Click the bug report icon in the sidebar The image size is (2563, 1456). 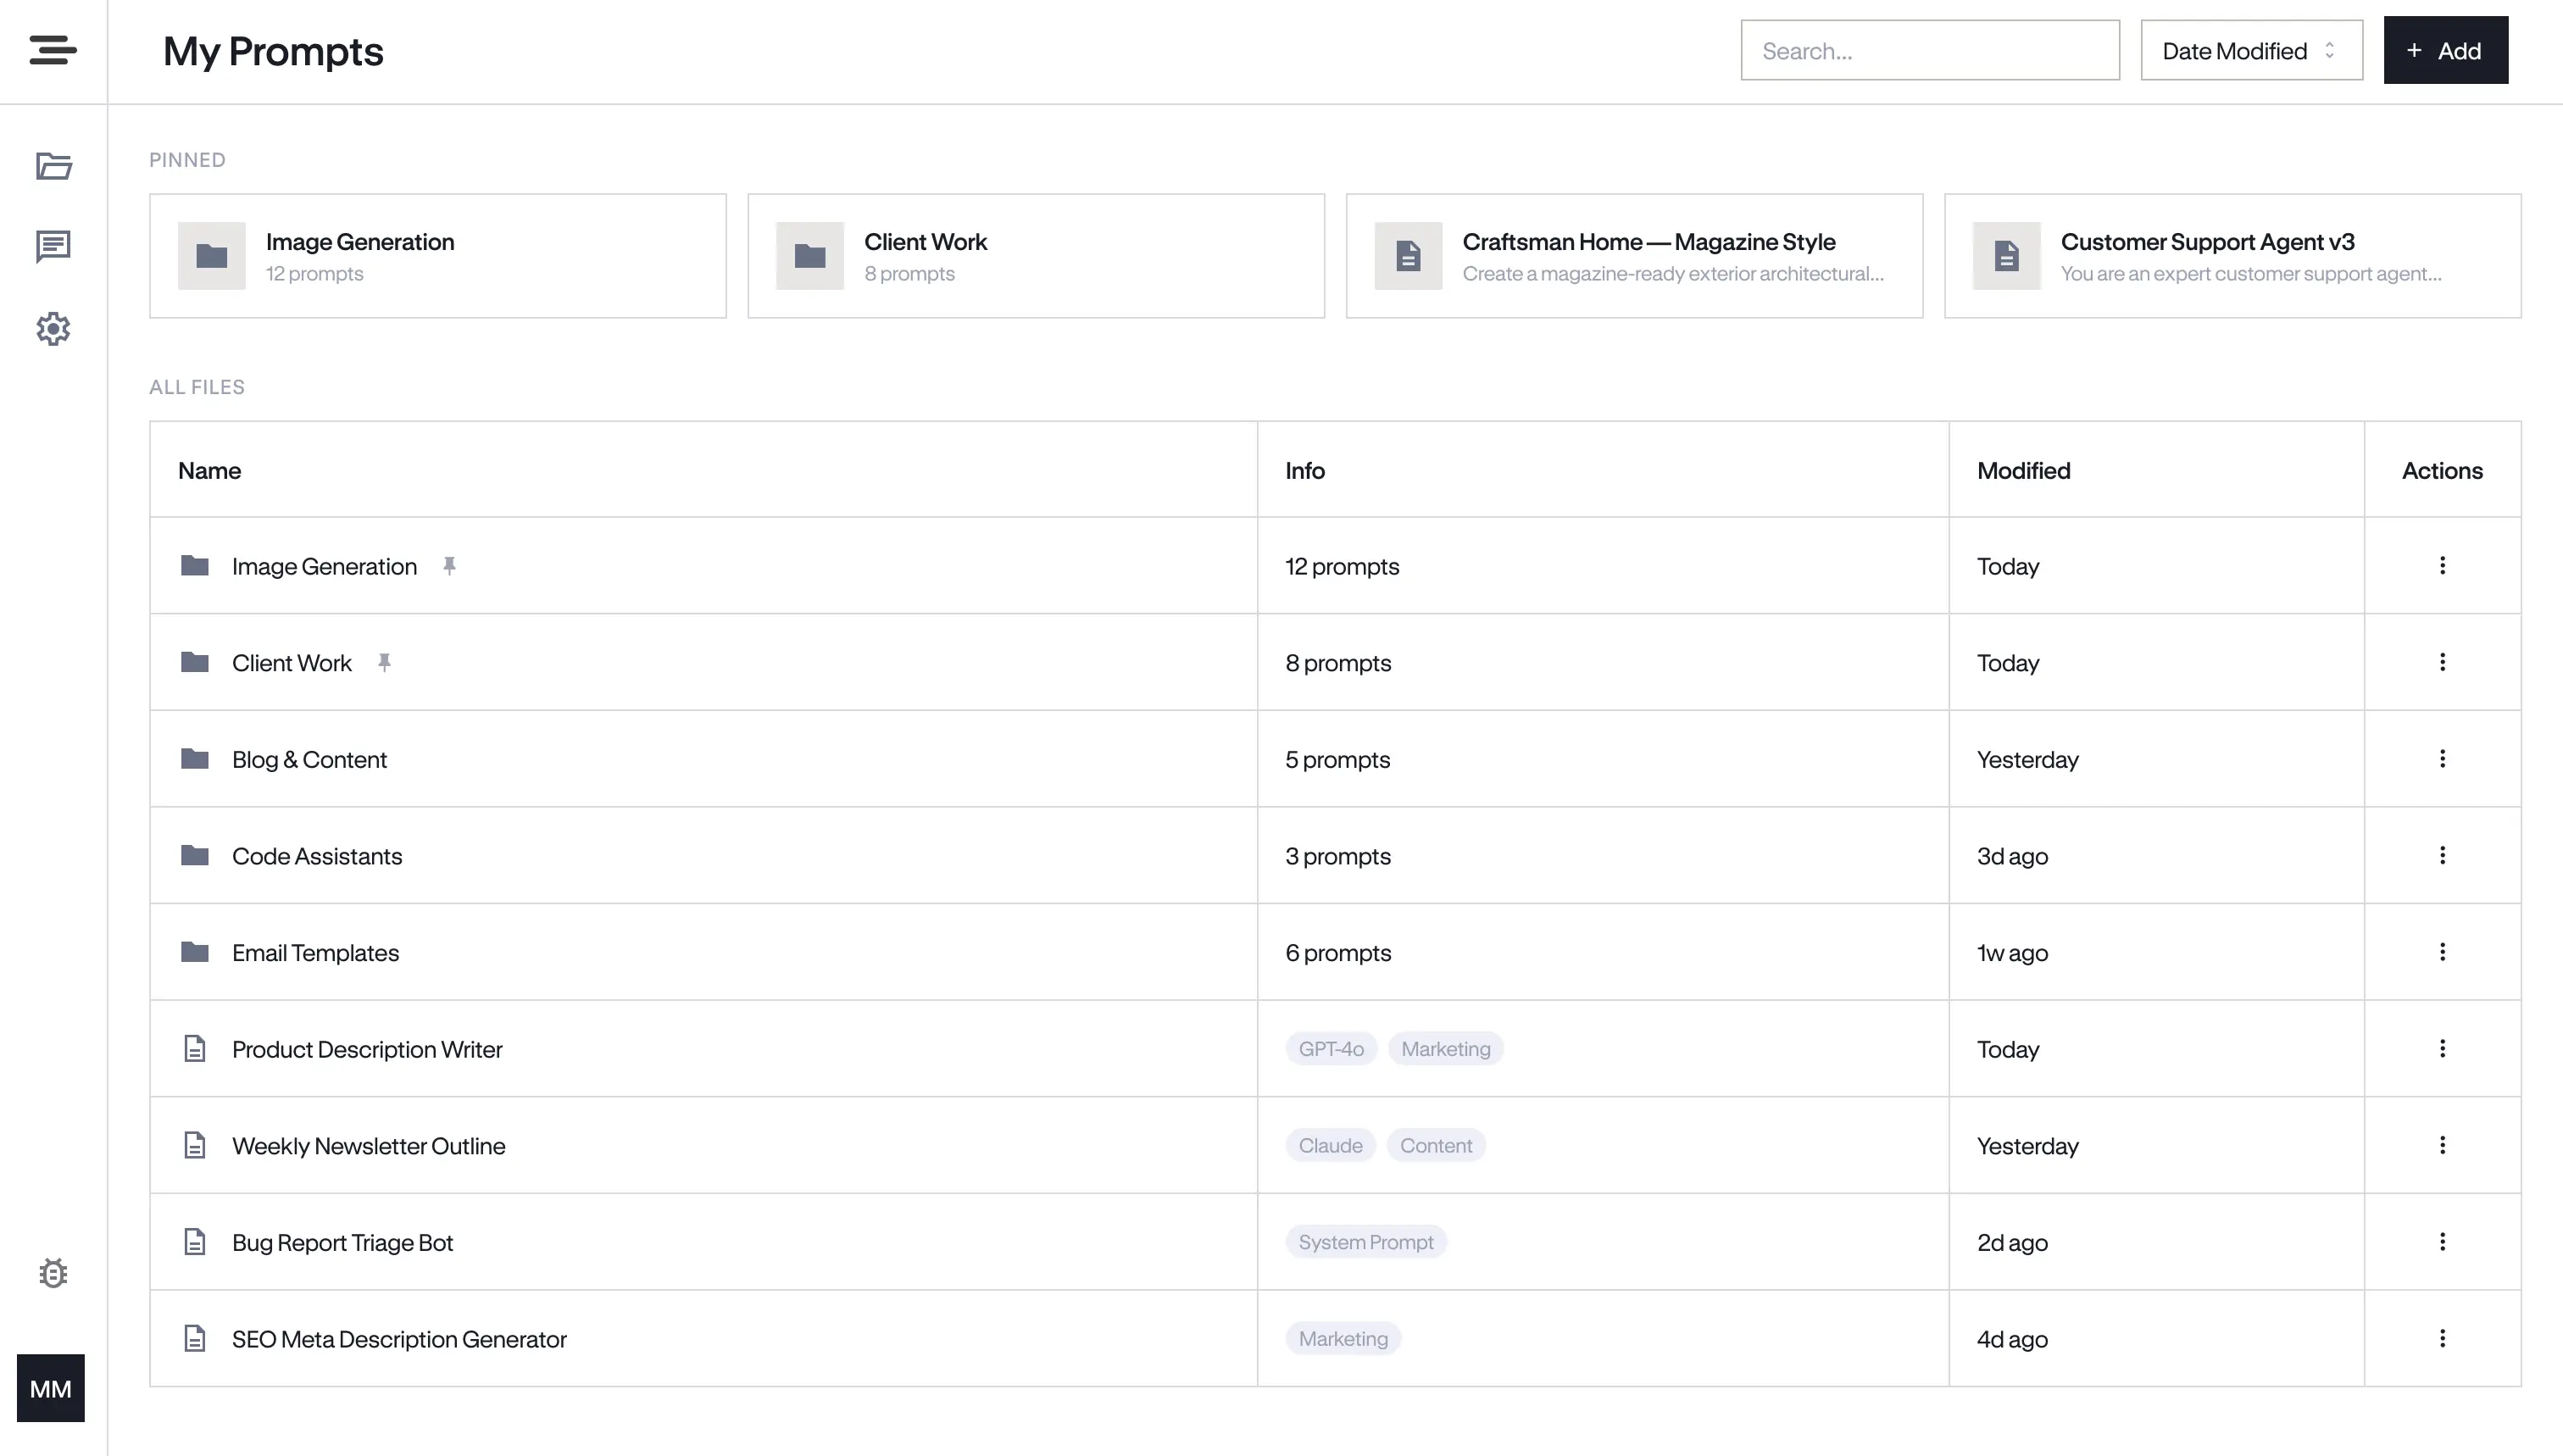[x=52, y=1272]
